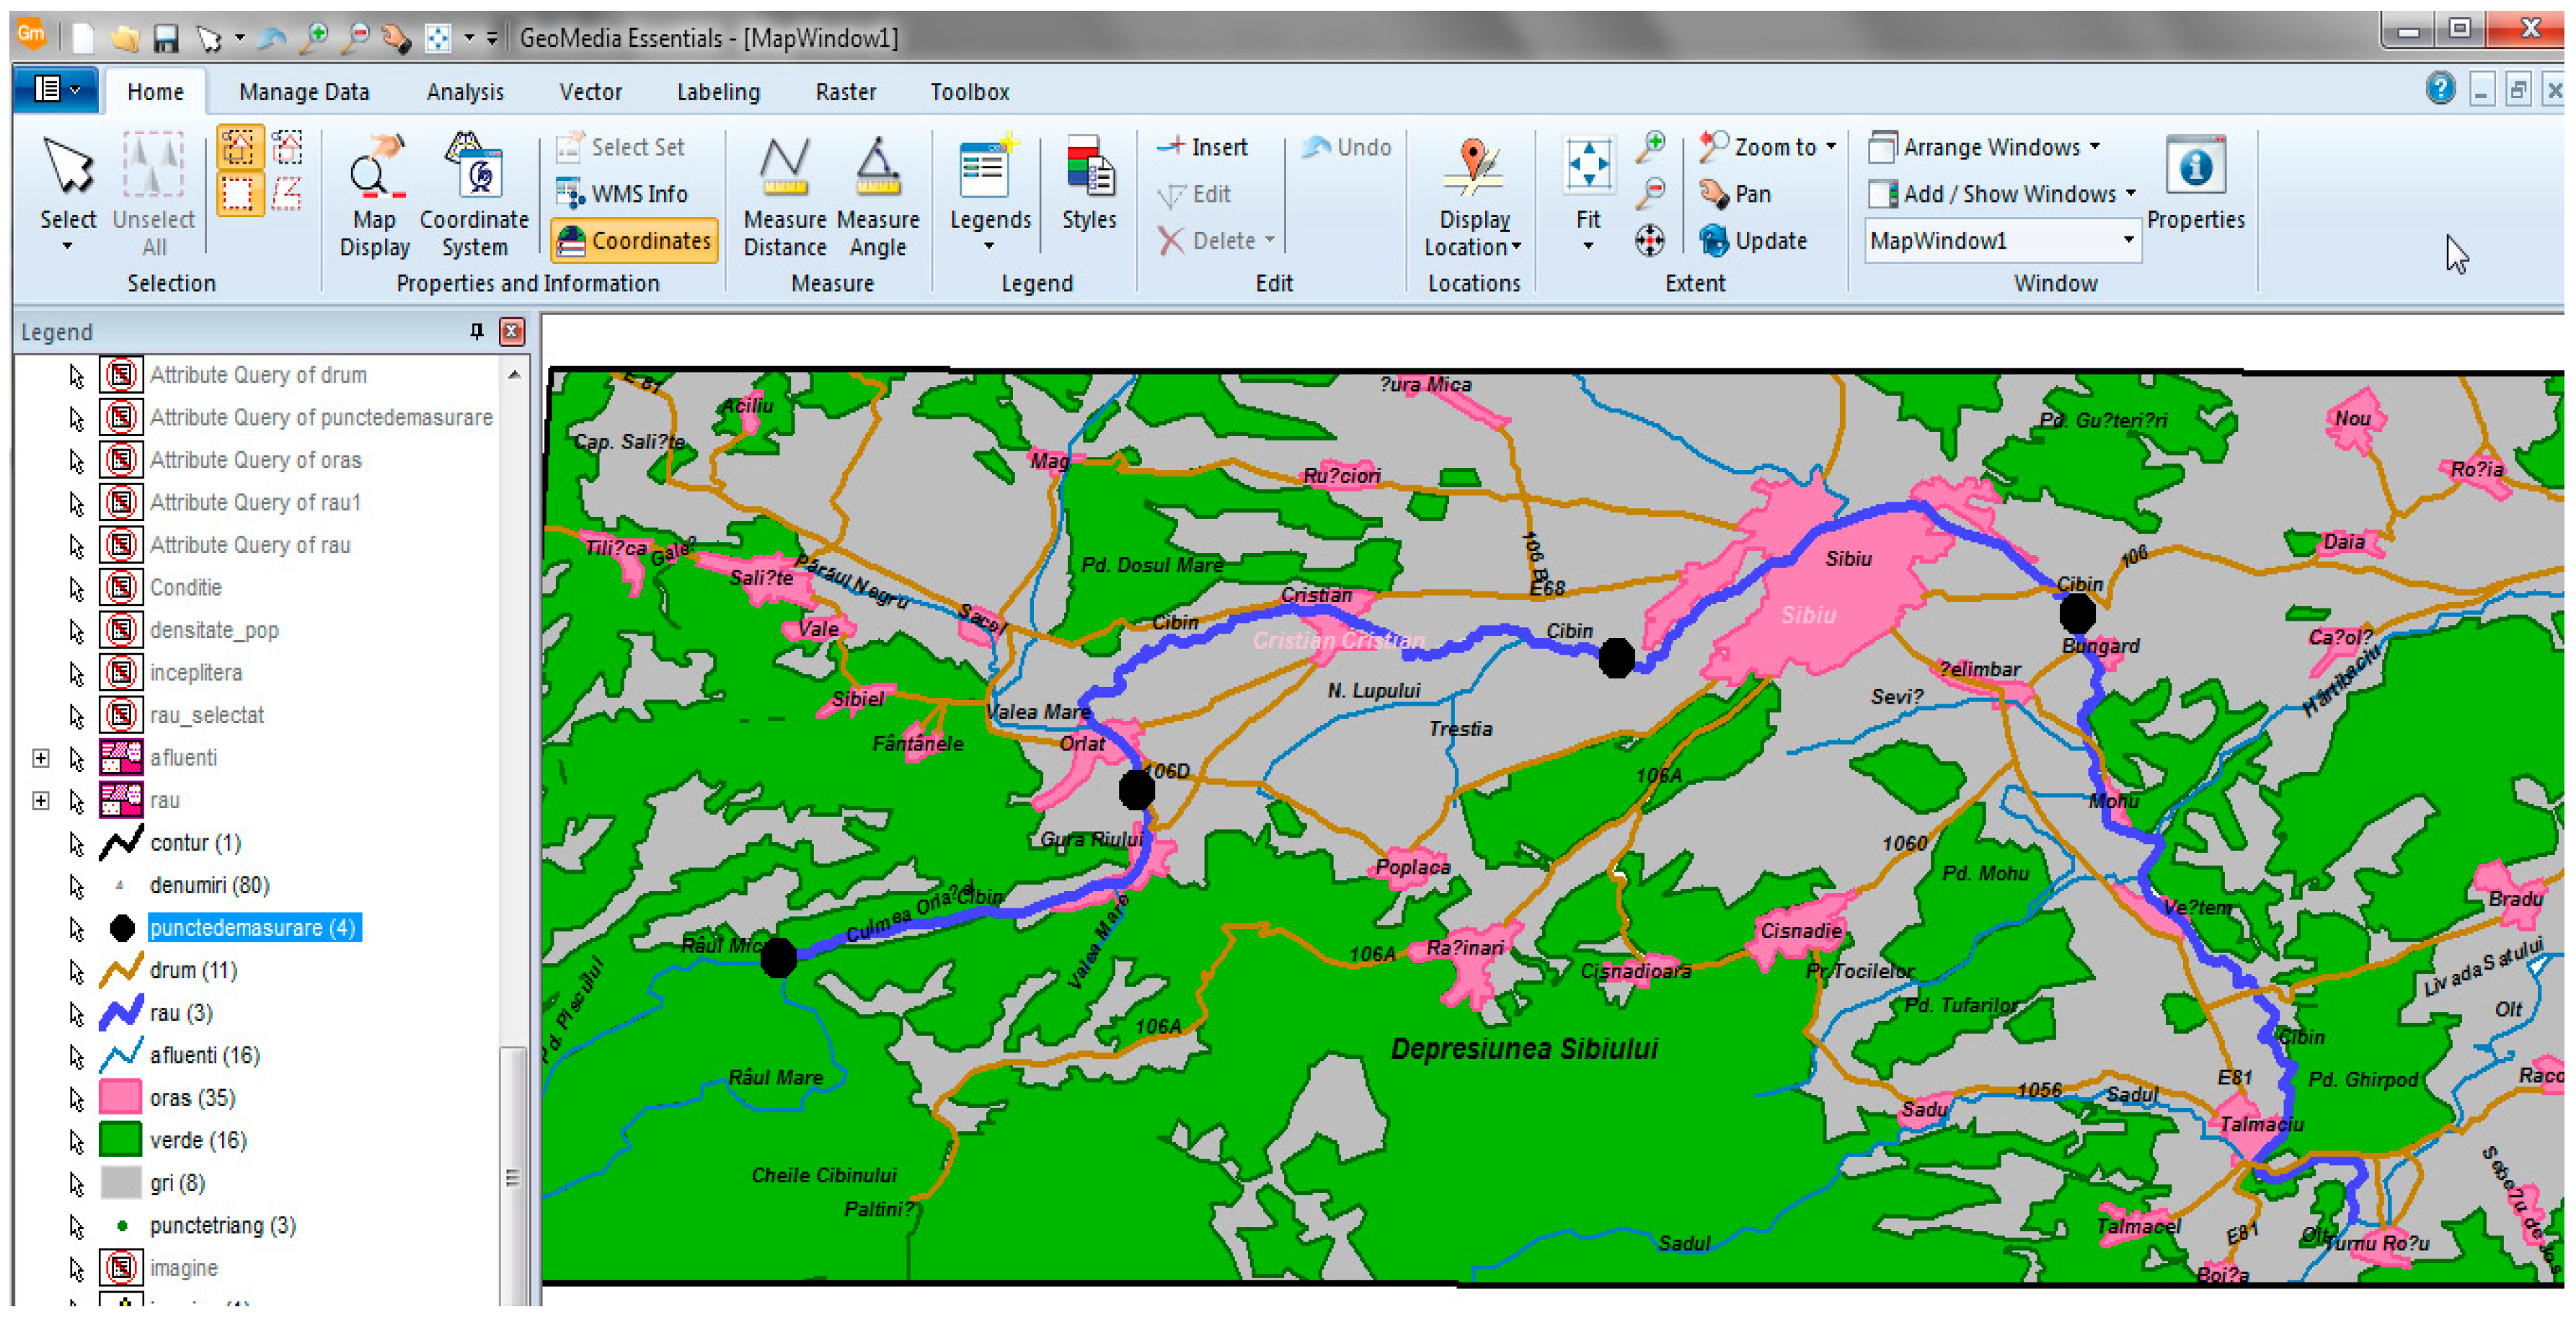Open the Raster ribbon tab

pyautogui.click(x=845, y=92)
